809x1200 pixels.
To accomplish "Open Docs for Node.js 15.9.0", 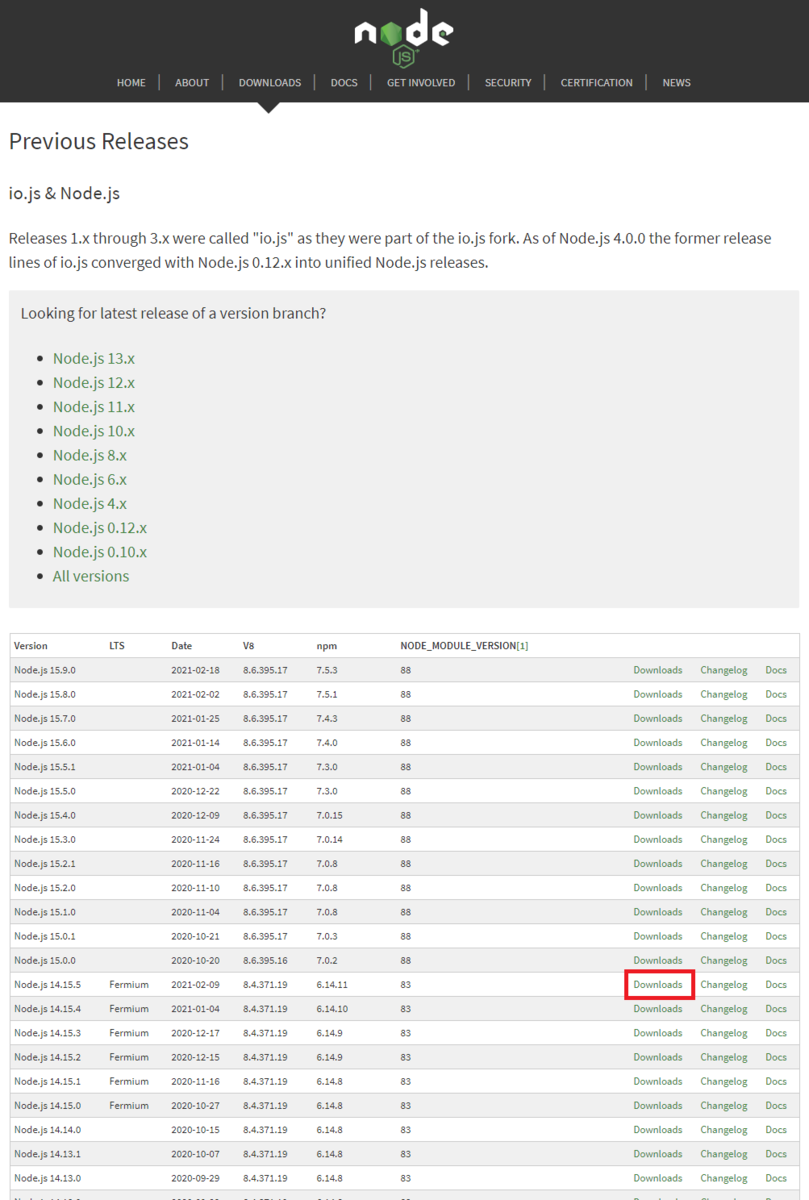I will click(776, 670).
